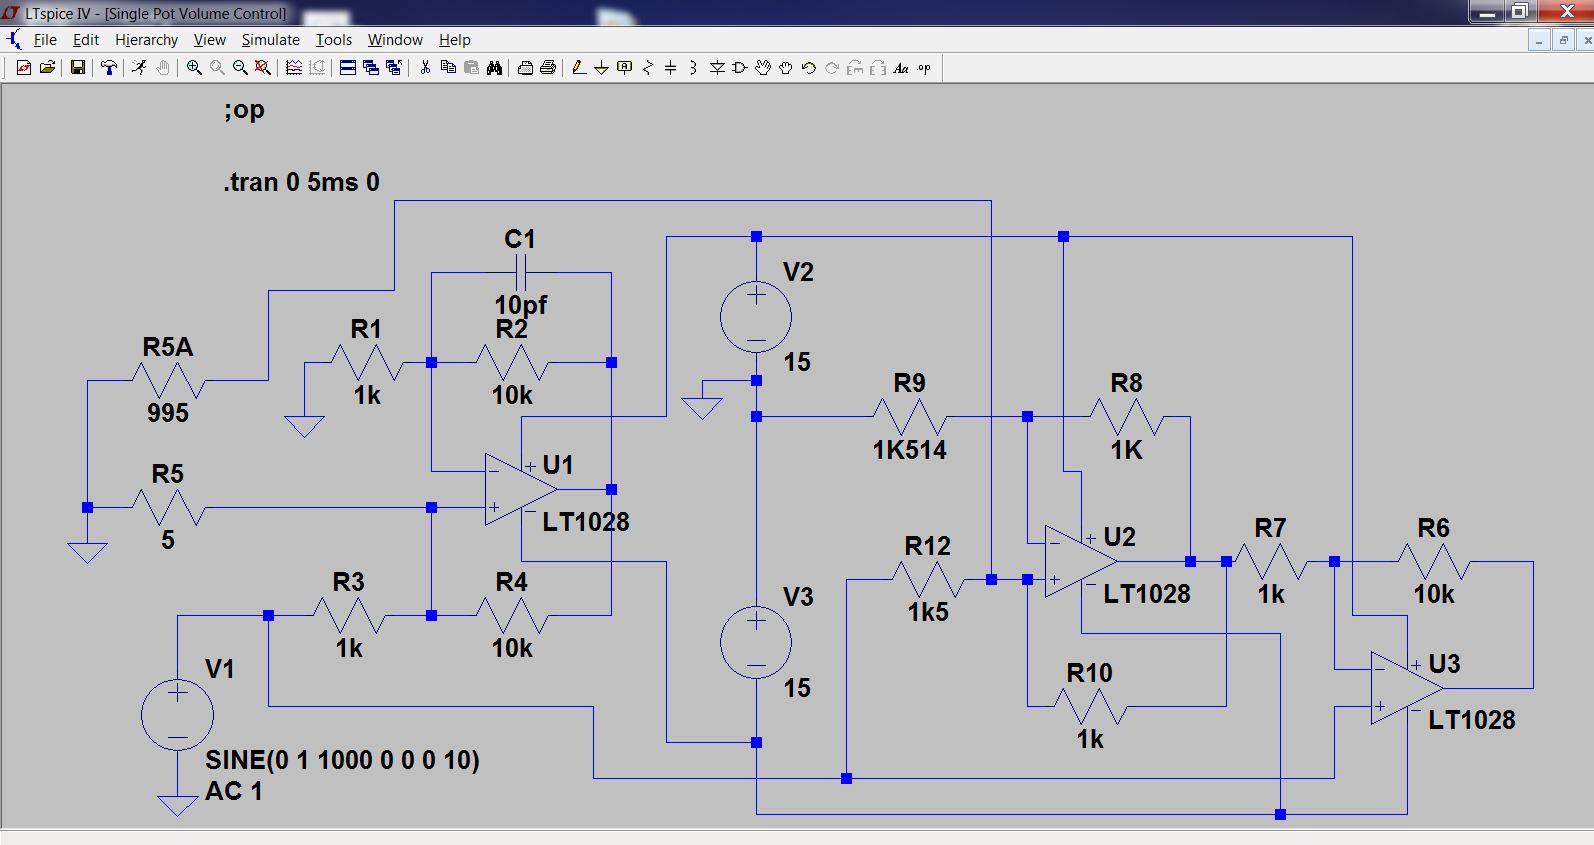This screenshot has width=1594, height=845.
Task: Click the AC 1 text under V1
Action: tap(234, 791)
